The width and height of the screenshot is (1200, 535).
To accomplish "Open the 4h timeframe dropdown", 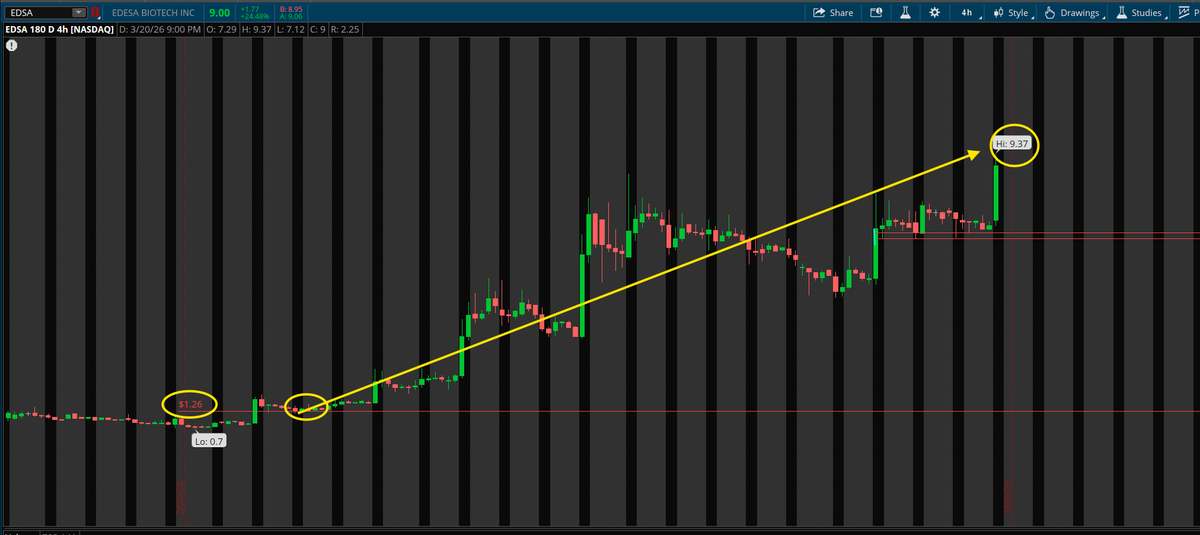I will [969, 13].
